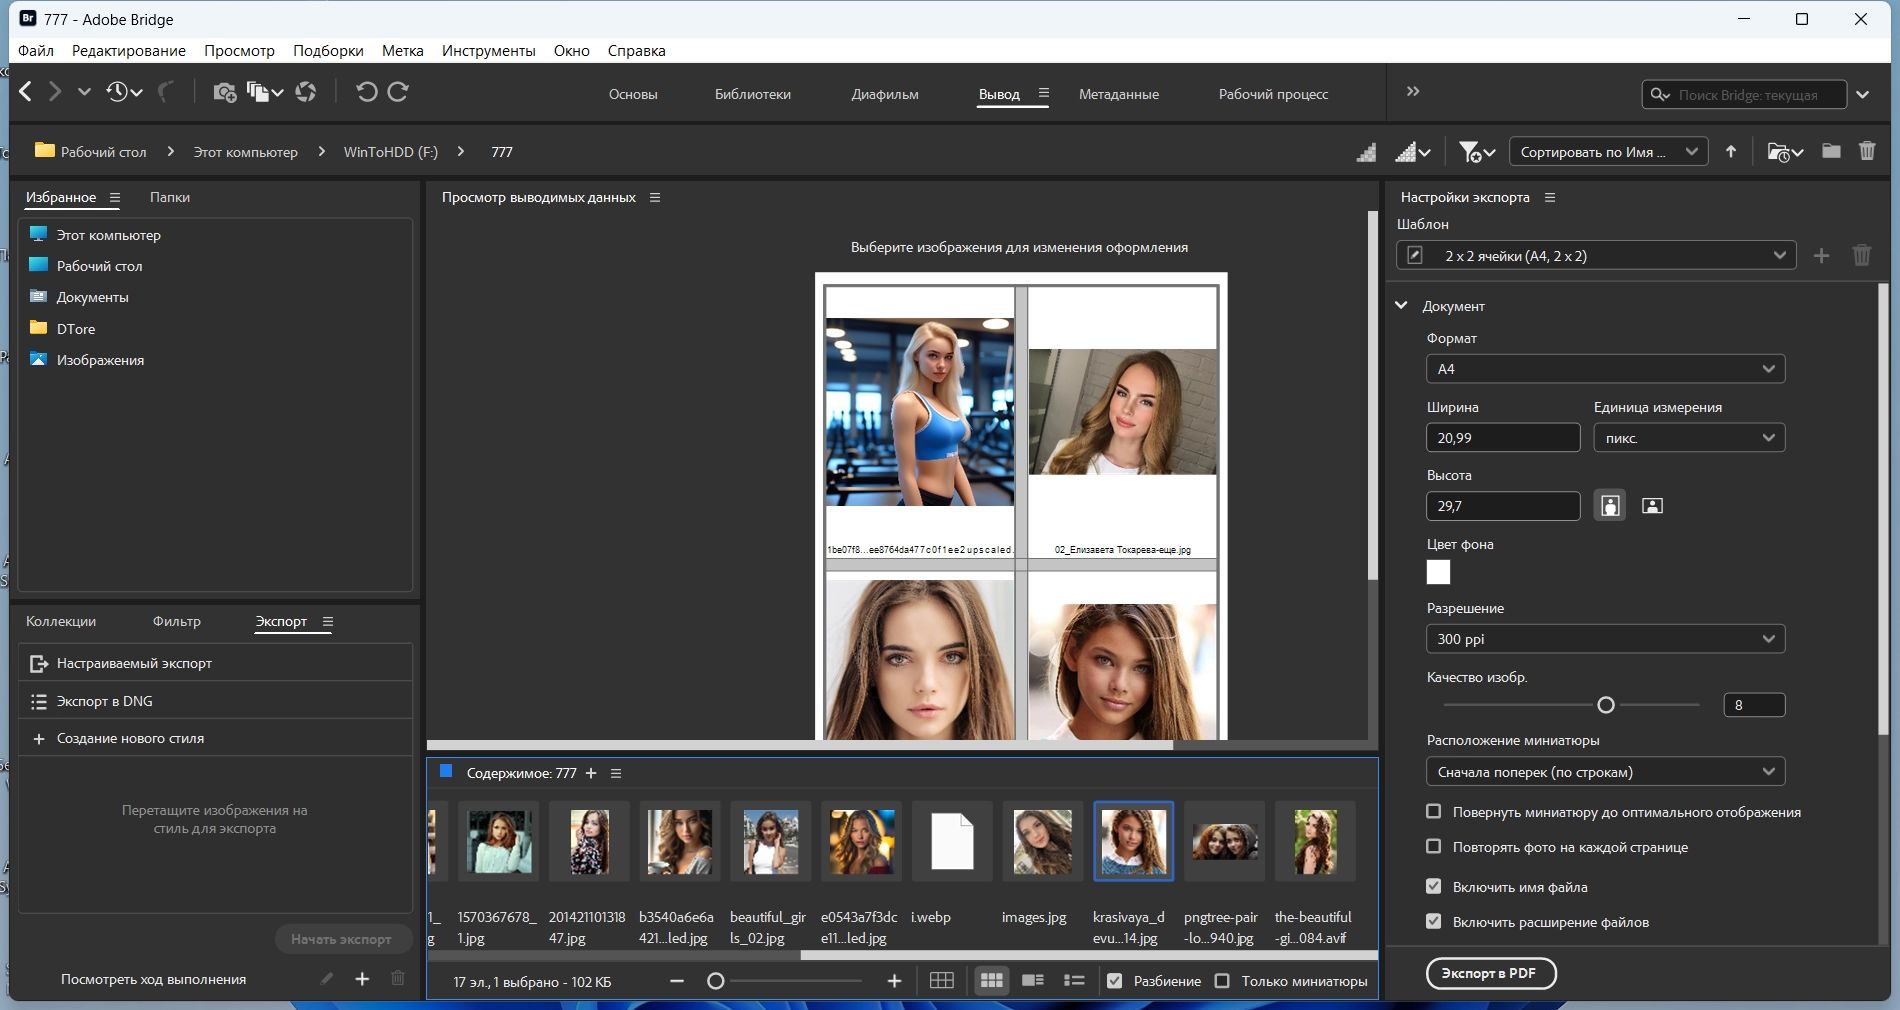This screenshot has width=1900, height=1010.
Task: Click the rotate 90° counterclockwise icon
Action: (x=366, y=92)
